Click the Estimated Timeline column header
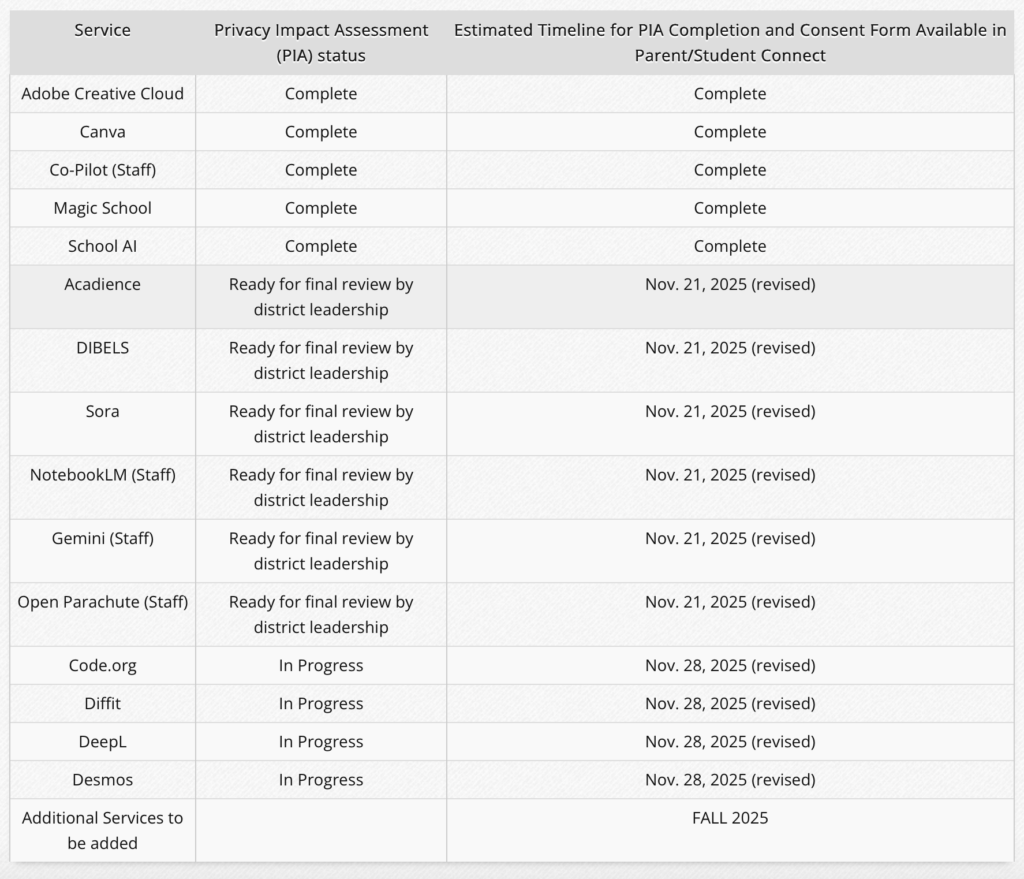The height and width of the screenshot is (879, 1024). click(x=730, y=43)
